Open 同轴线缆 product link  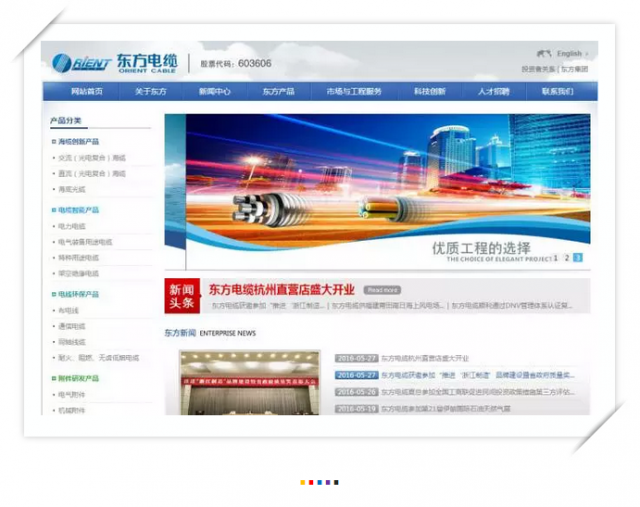(x=72, y=342)
